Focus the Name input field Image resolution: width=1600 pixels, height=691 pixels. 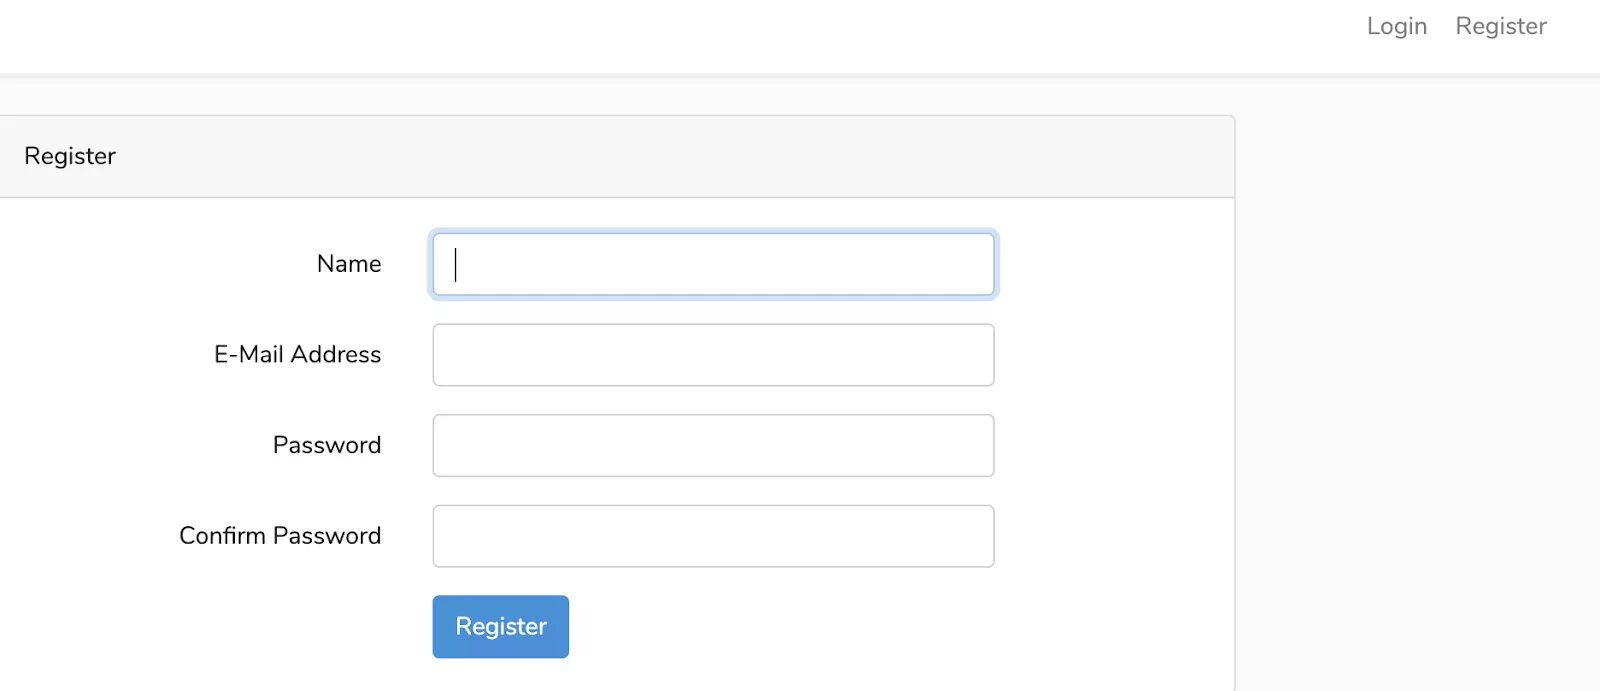(x=713, y=264)
